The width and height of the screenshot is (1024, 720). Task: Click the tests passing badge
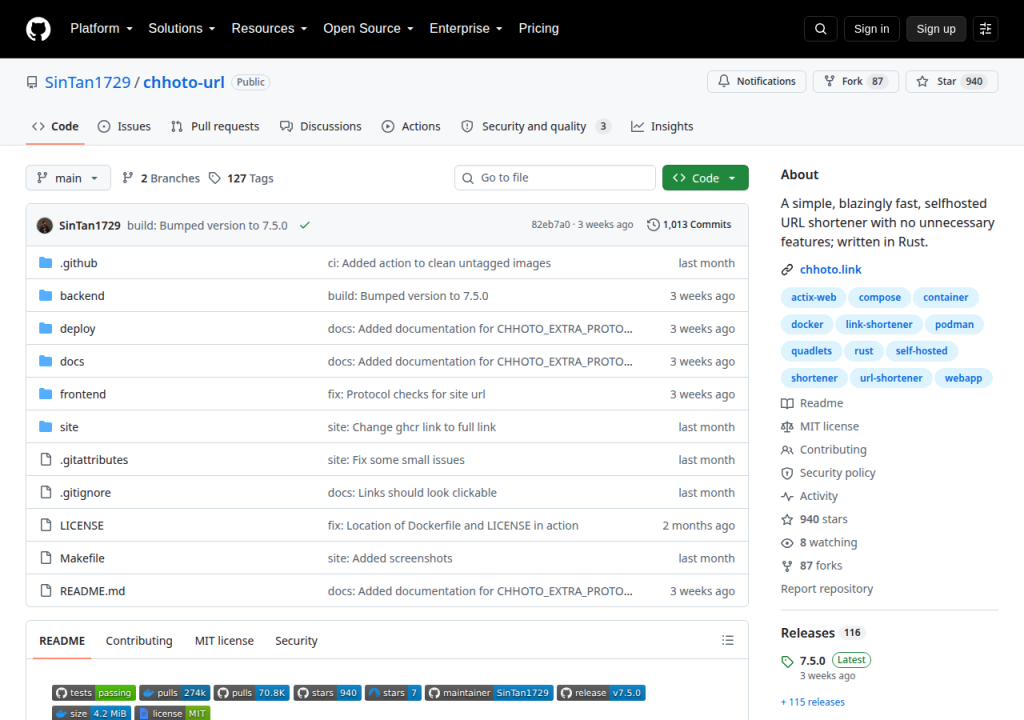tap(94, 693)
